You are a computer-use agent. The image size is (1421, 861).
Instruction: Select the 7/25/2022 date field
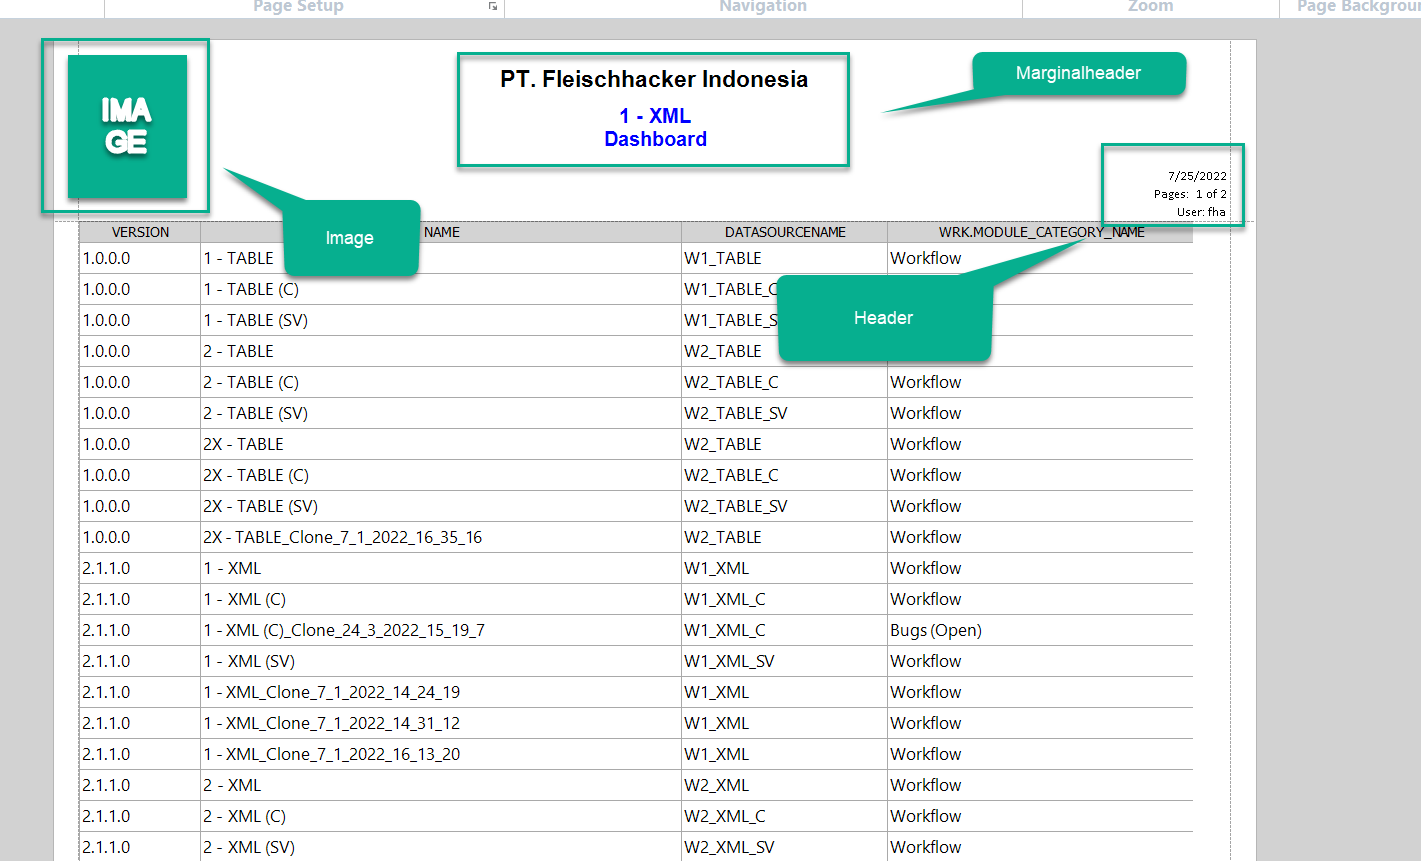click(1196, 175)
